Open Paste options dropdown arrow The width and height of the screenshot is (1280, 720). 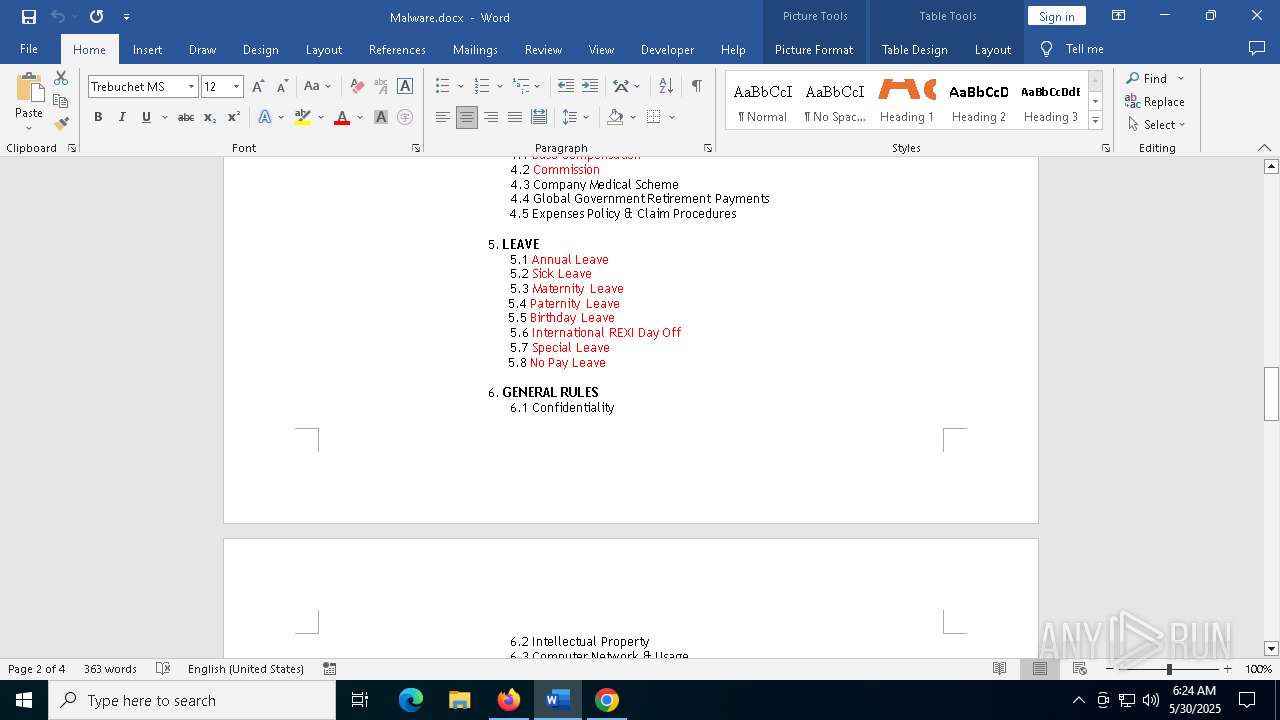[29, 127]
